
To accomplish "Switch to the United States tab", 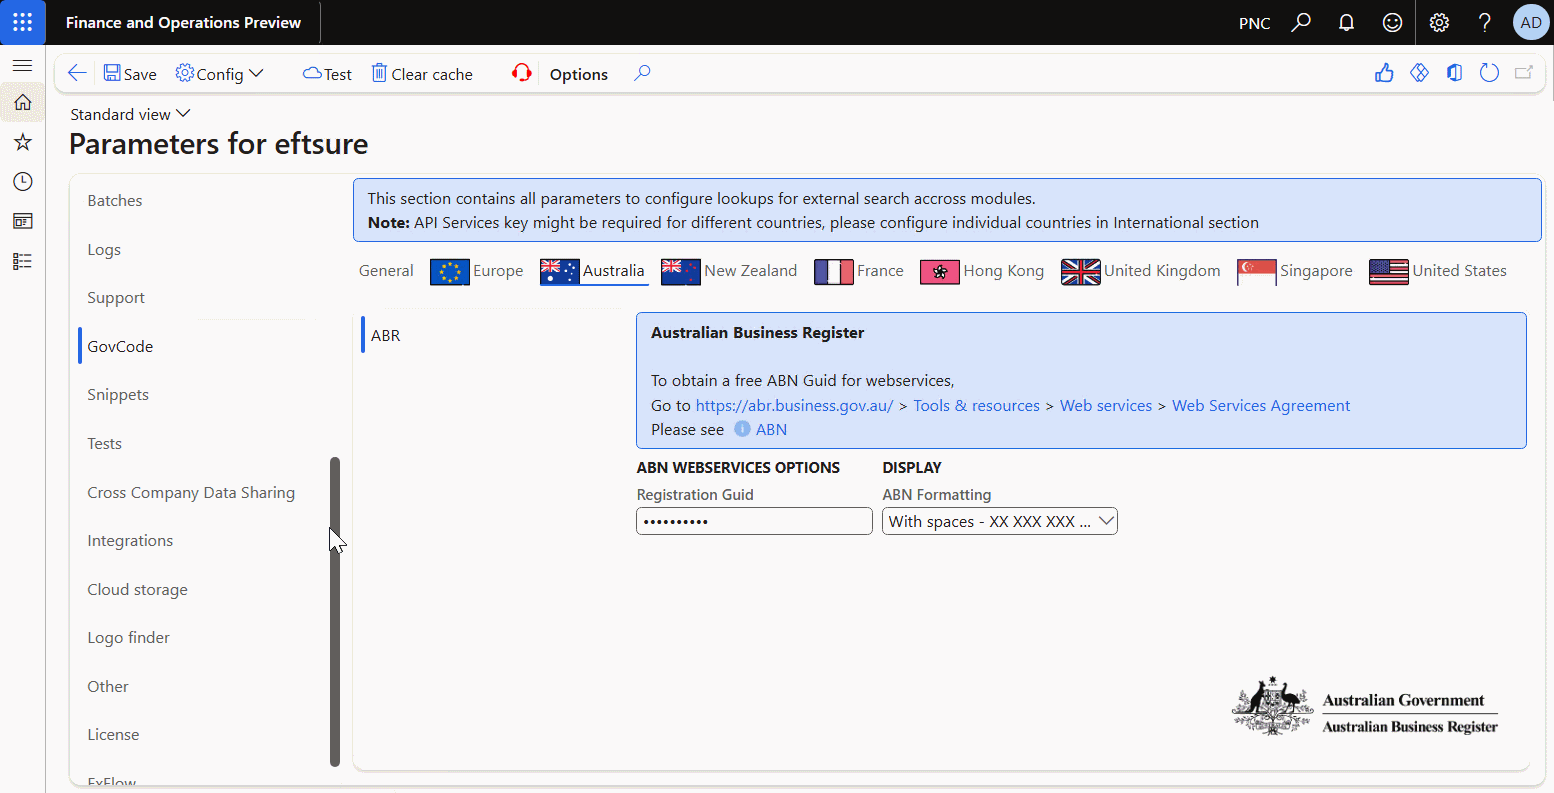I will tap(1438, 271).
